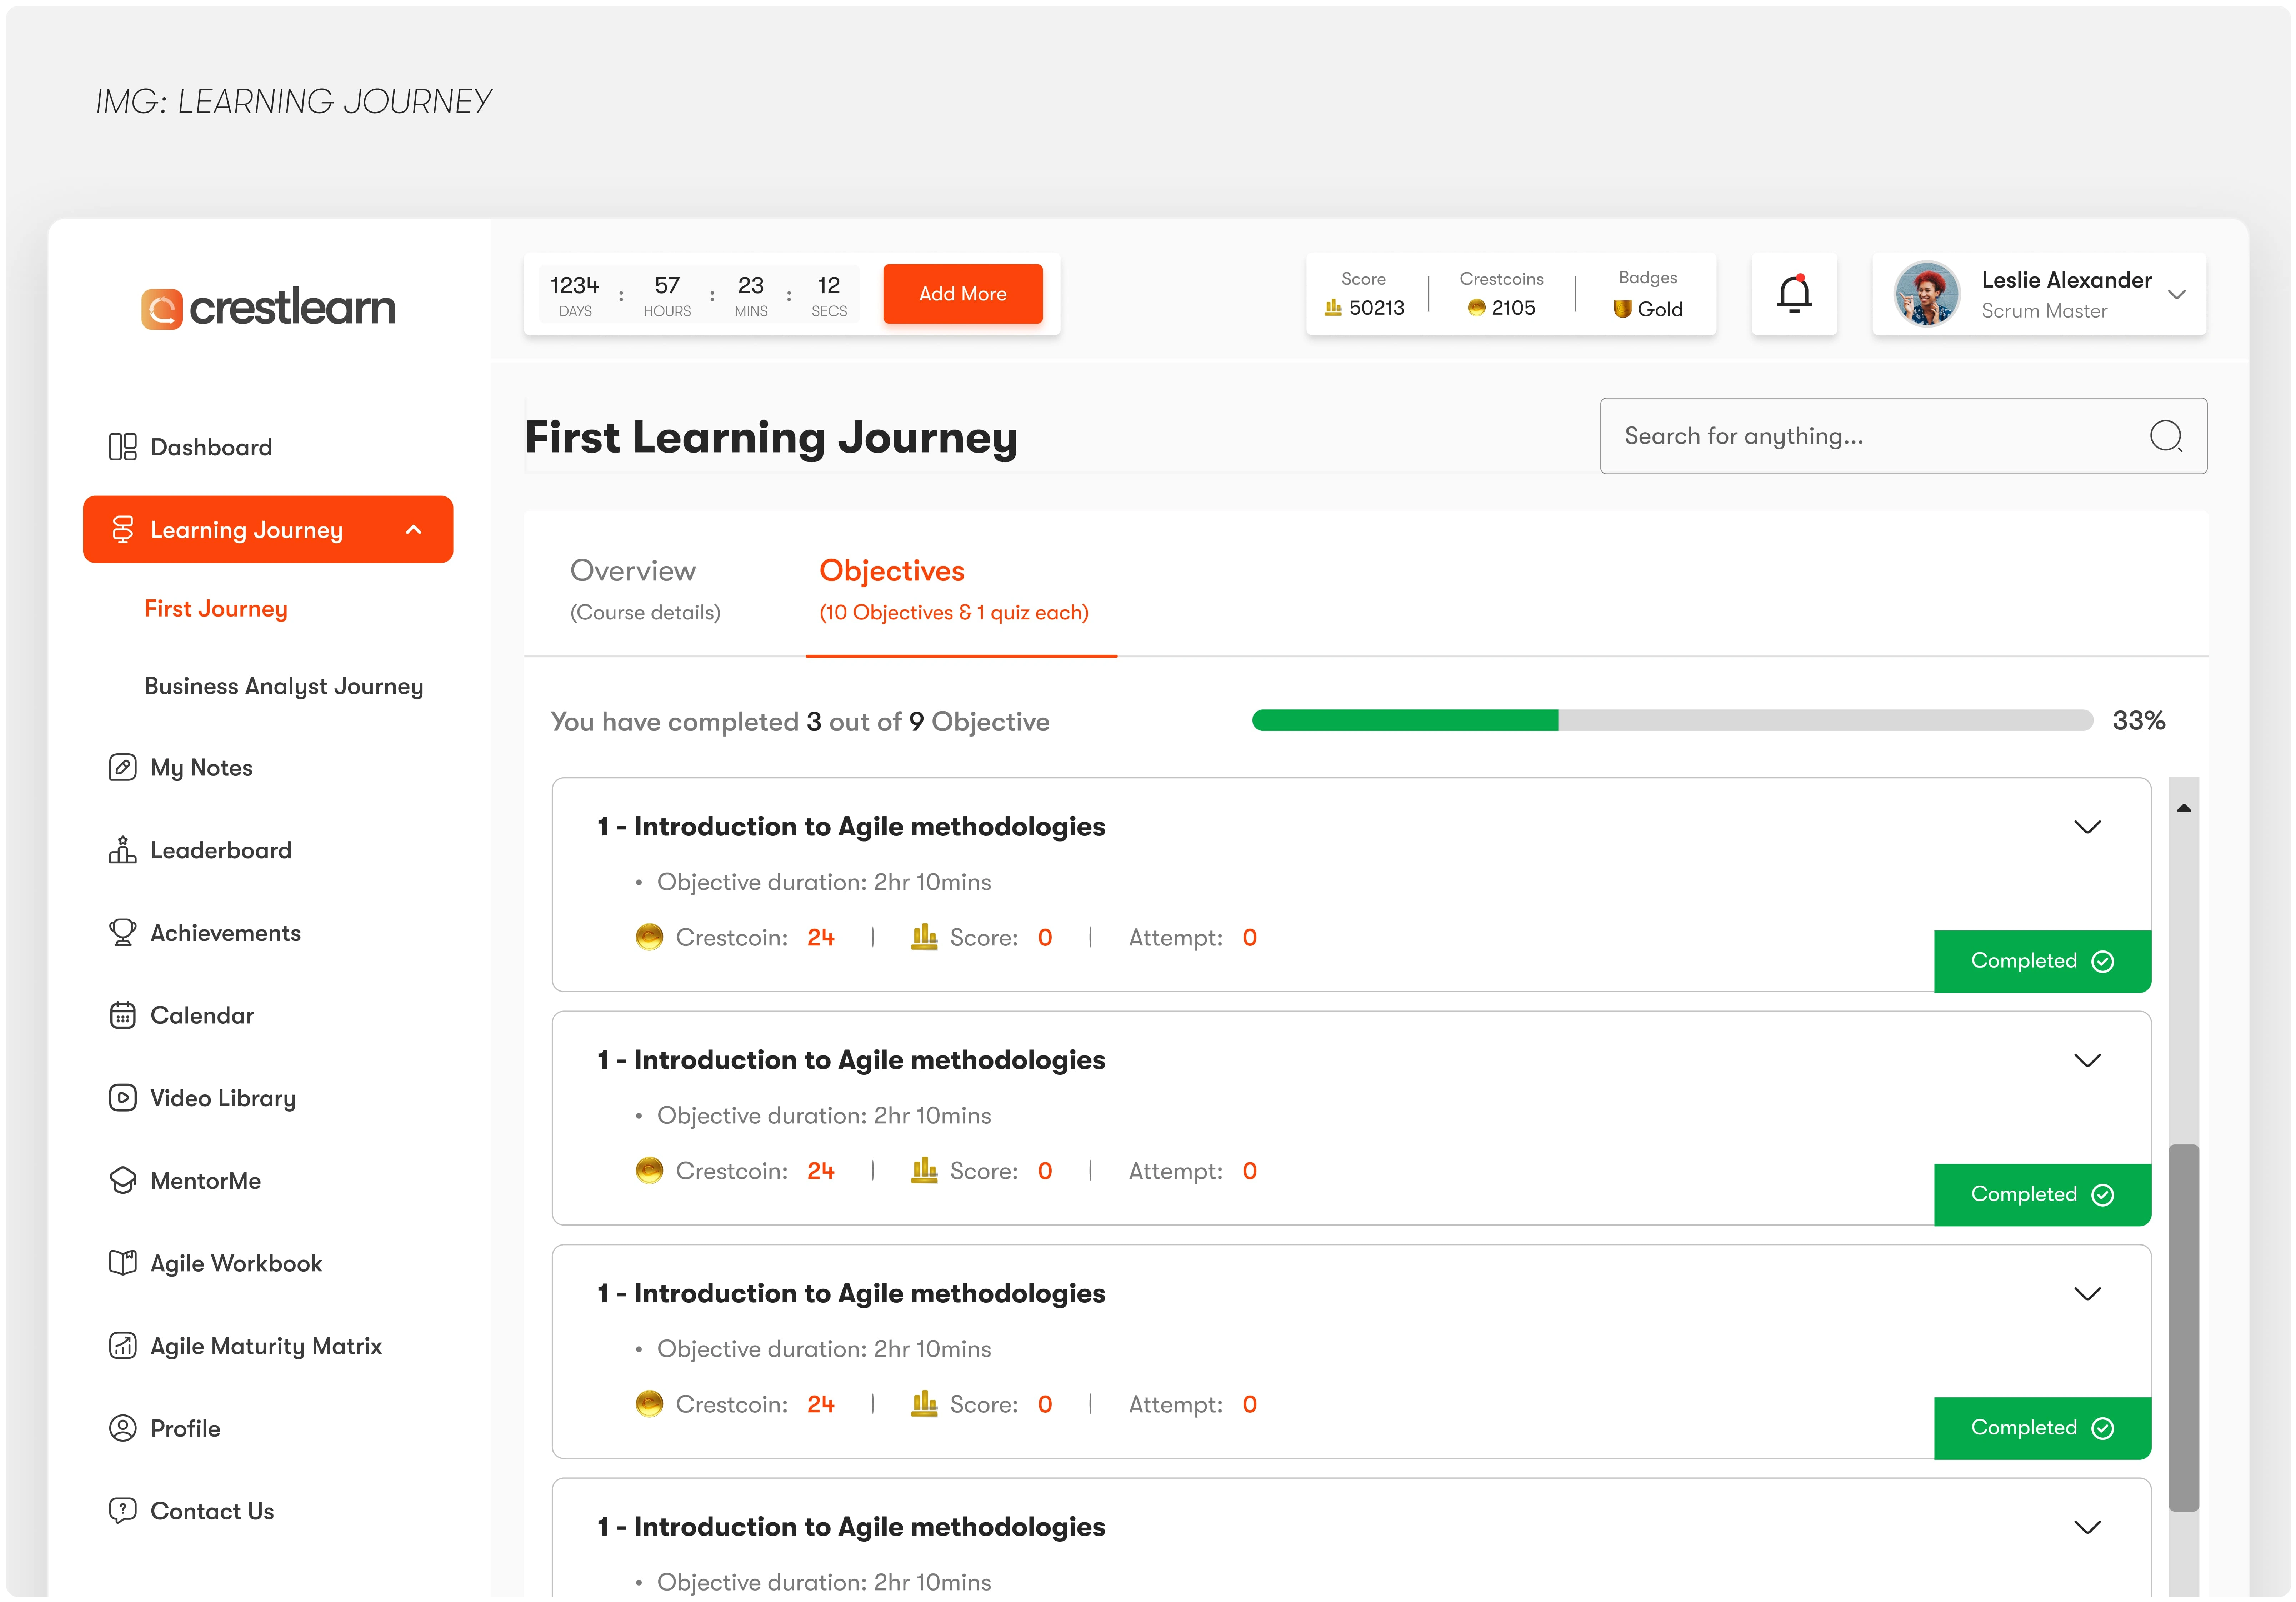This screenshot has width=2296, height=1602.
Task: Expand the third Introduction to Agile objective
Action: click(x=2087, y=1294)
